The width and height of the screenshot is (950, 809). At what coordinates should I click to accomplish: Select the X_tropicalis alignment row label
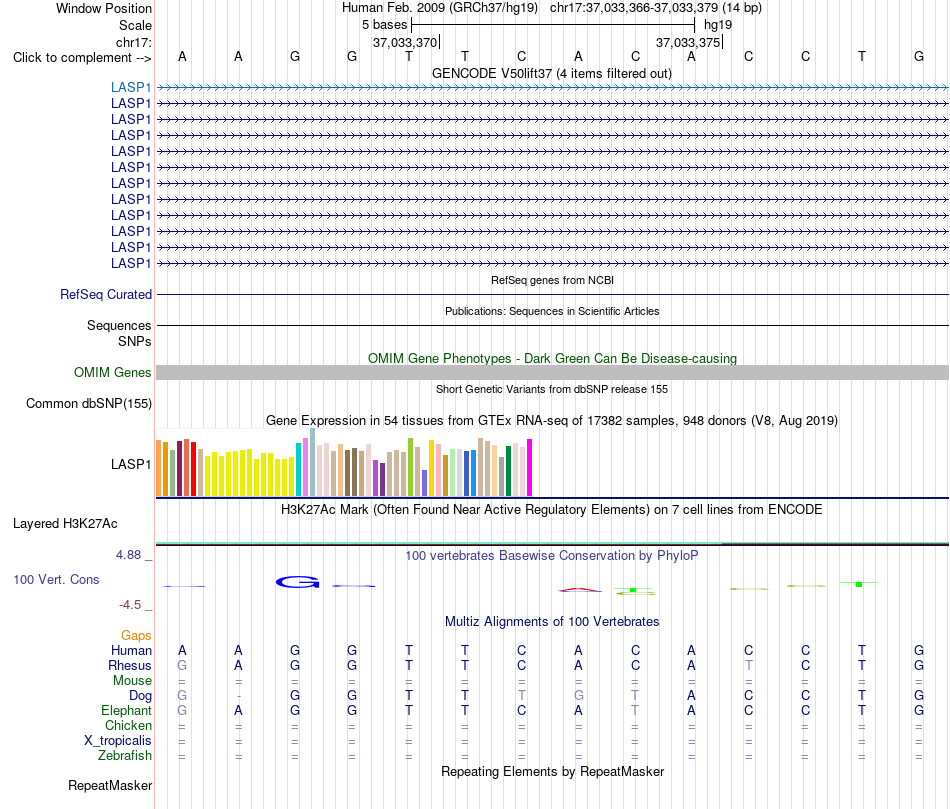118,741
